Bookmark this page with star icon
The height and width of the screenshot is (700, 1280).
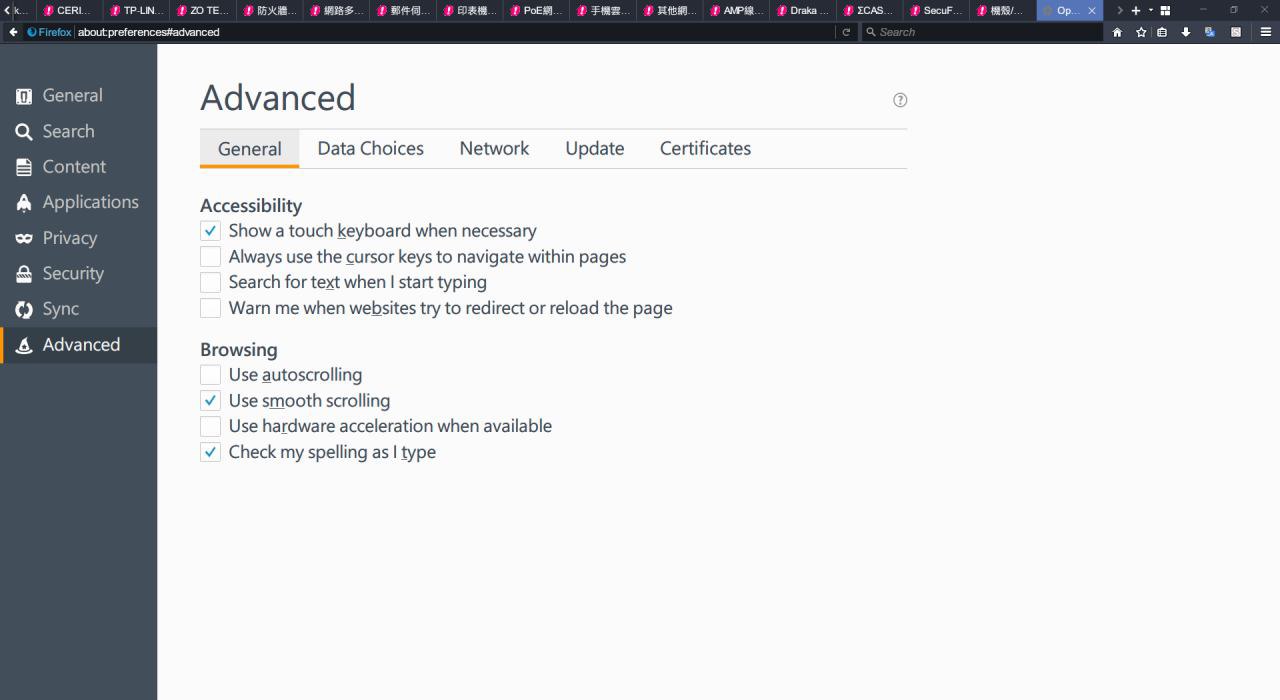[x=1141, y=32]
